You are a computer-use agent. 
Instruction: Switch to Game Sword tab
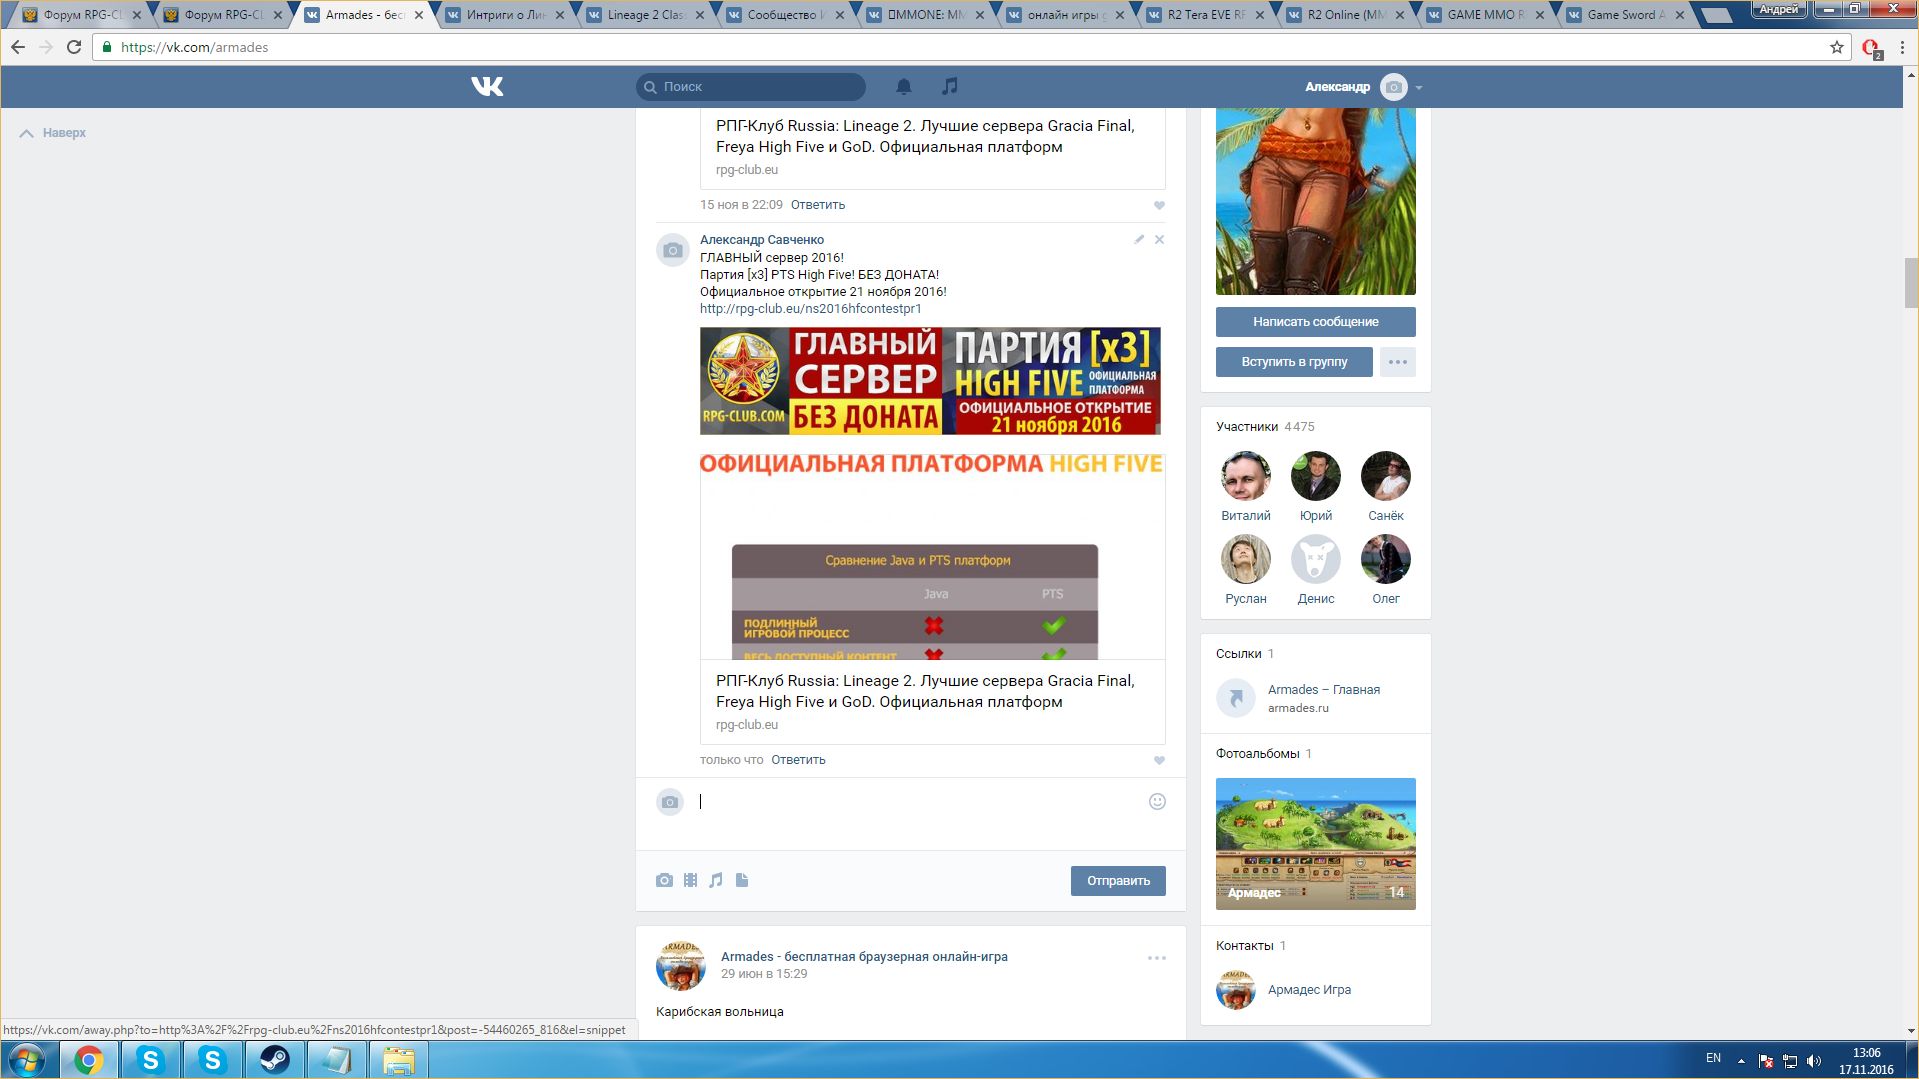coord(1625,15)
